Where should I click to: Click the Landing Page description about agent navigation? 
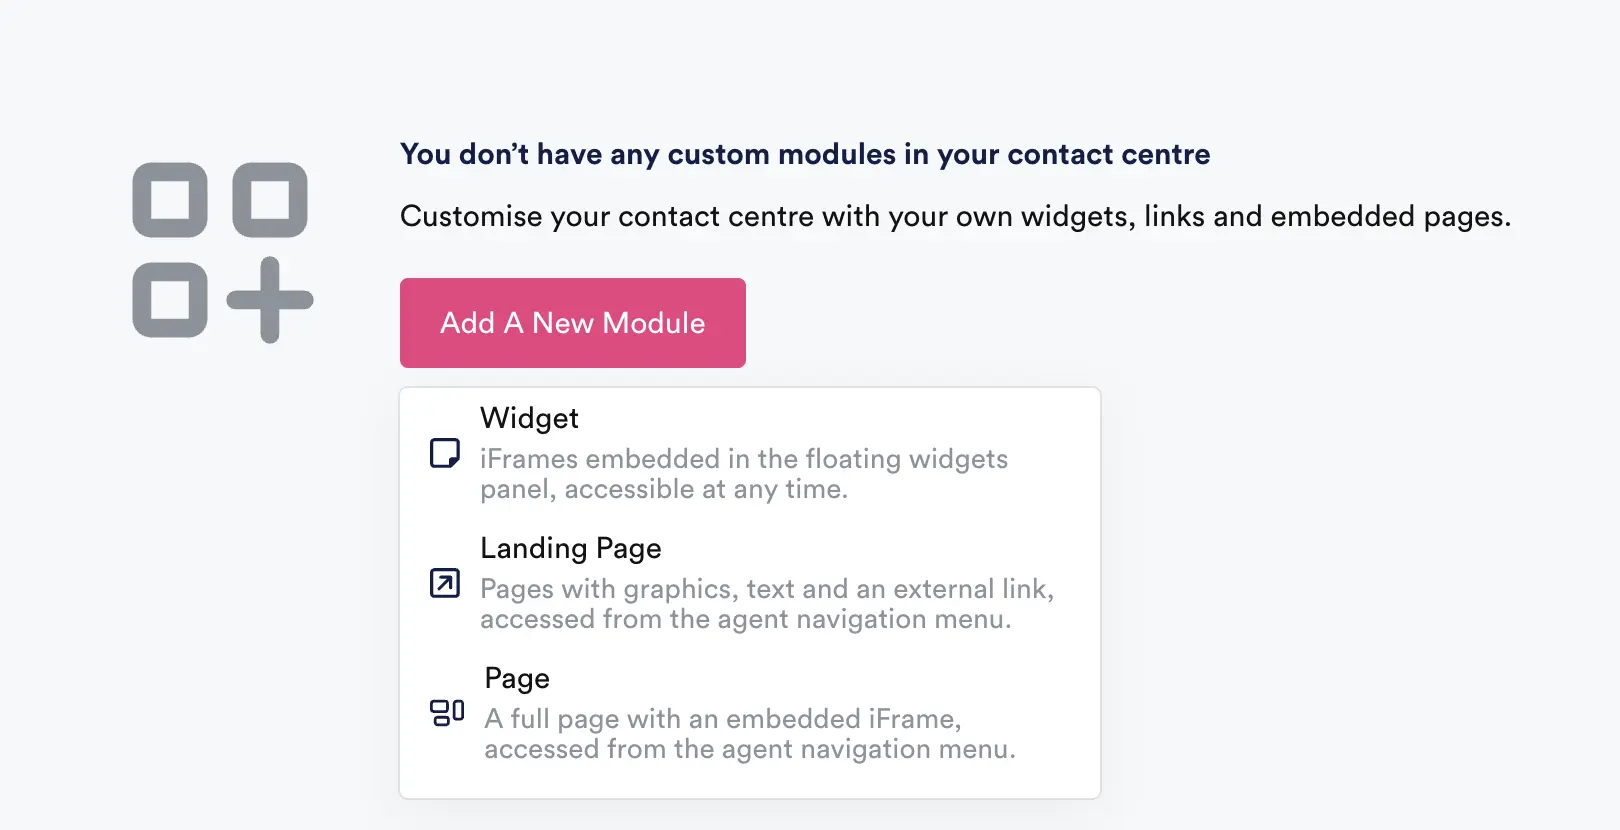pos(767,604)
